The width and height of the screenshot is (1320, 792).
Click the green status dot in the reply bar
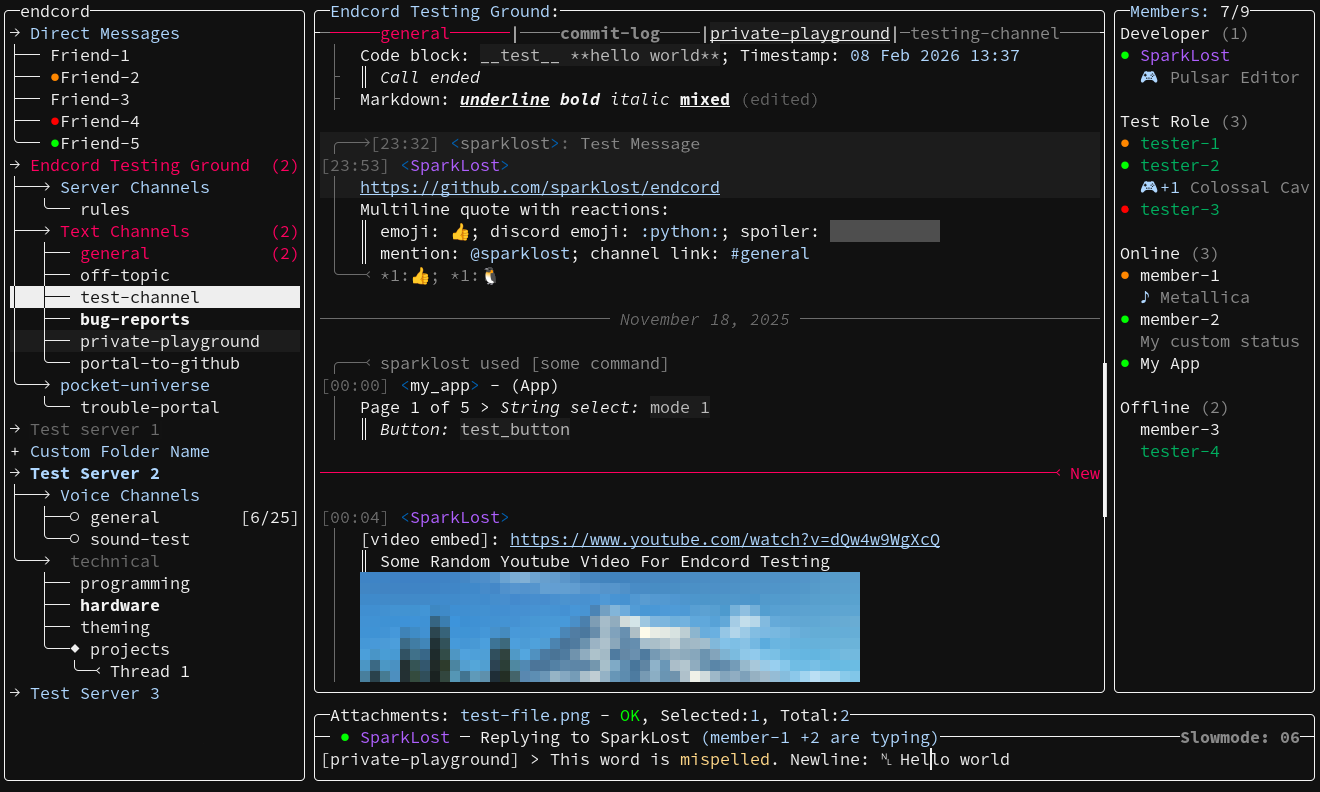[345, 737]
